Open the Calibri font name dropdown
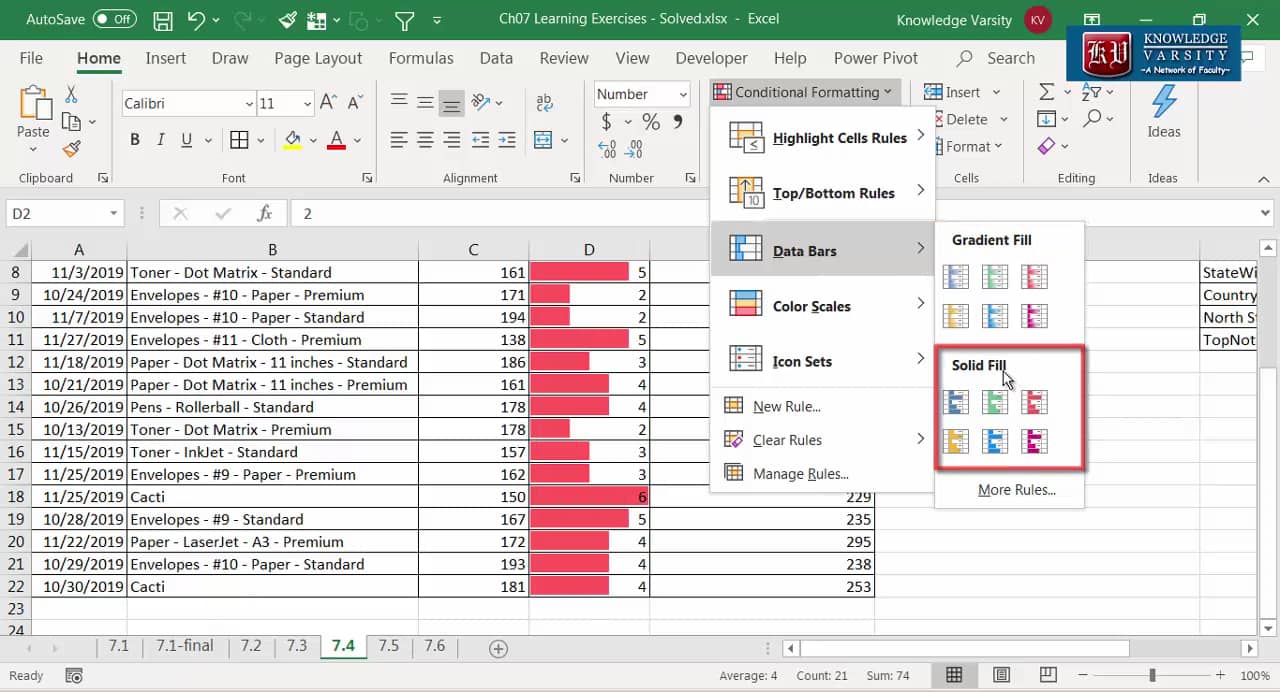This screenshot has height=692, width=1280. coord(249,104)
